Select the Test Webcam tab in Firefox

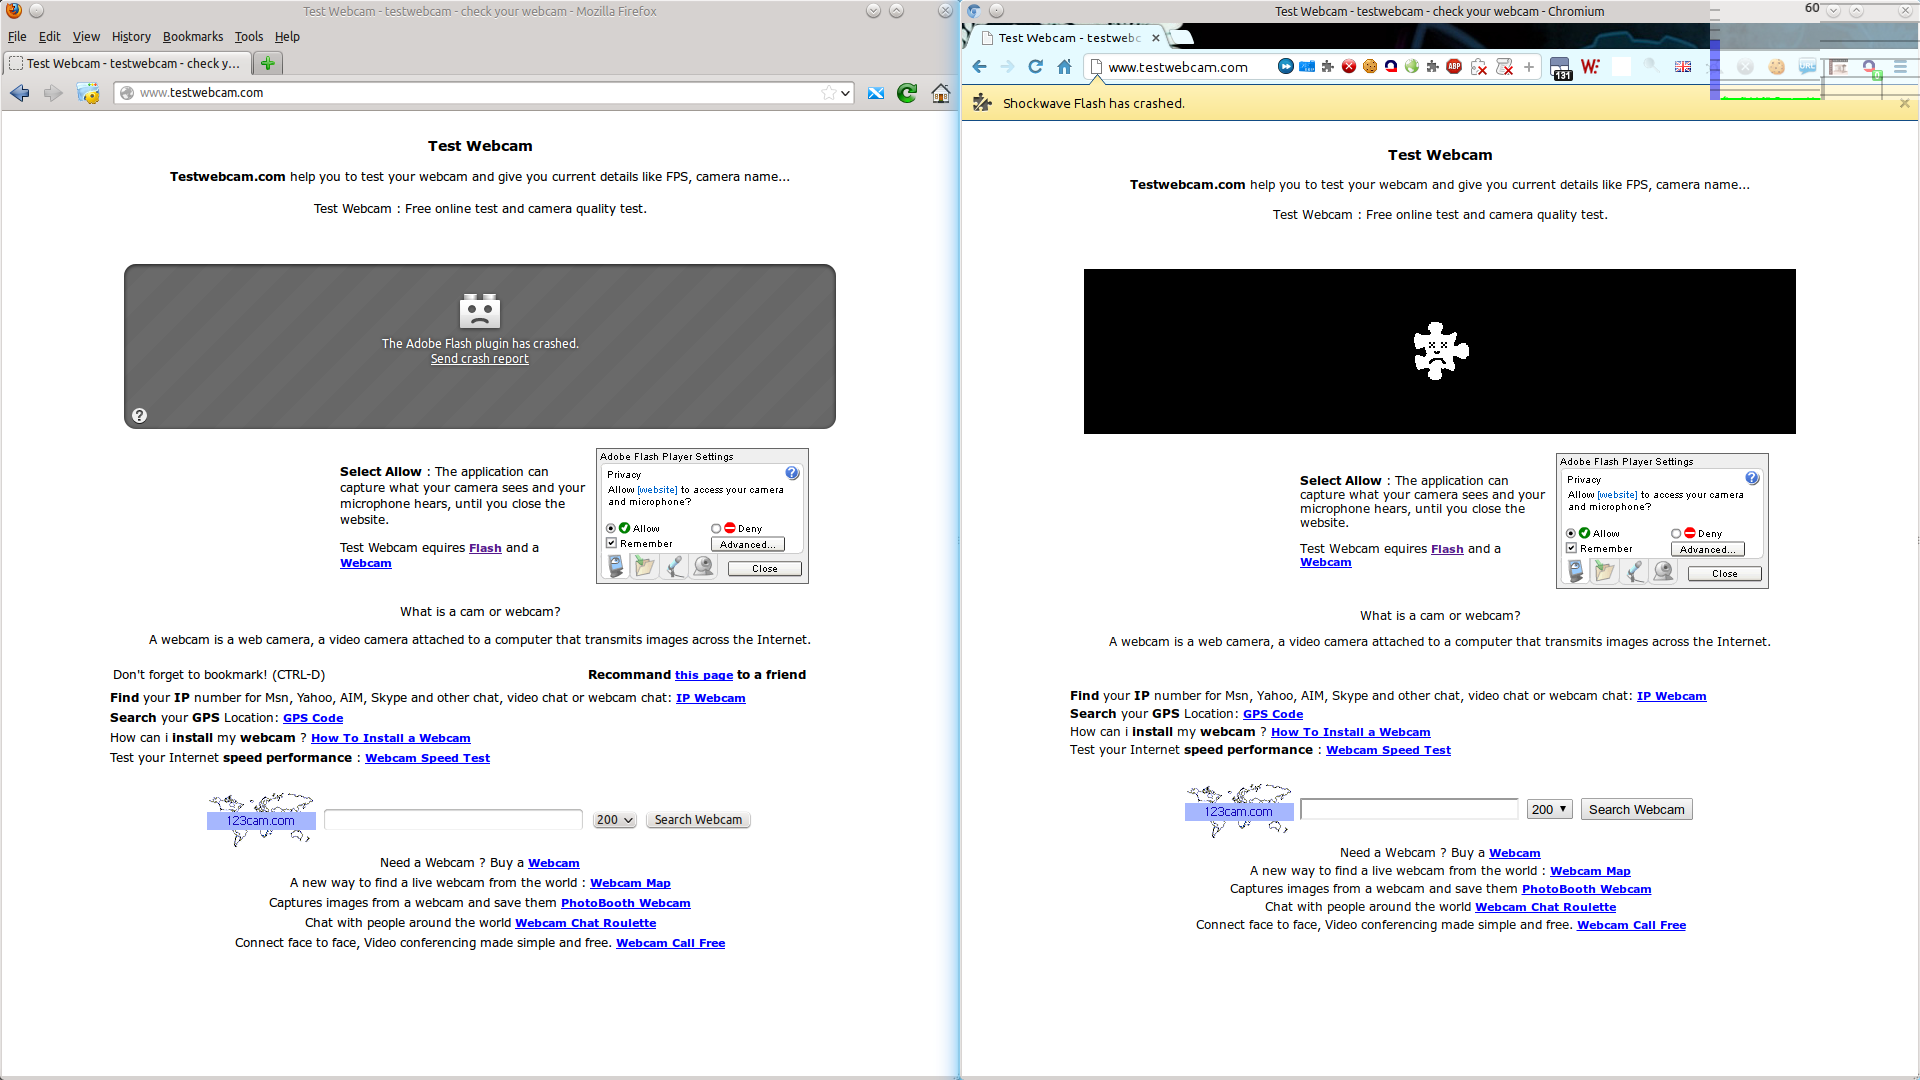pyautogui.click(x=128, y=63)
